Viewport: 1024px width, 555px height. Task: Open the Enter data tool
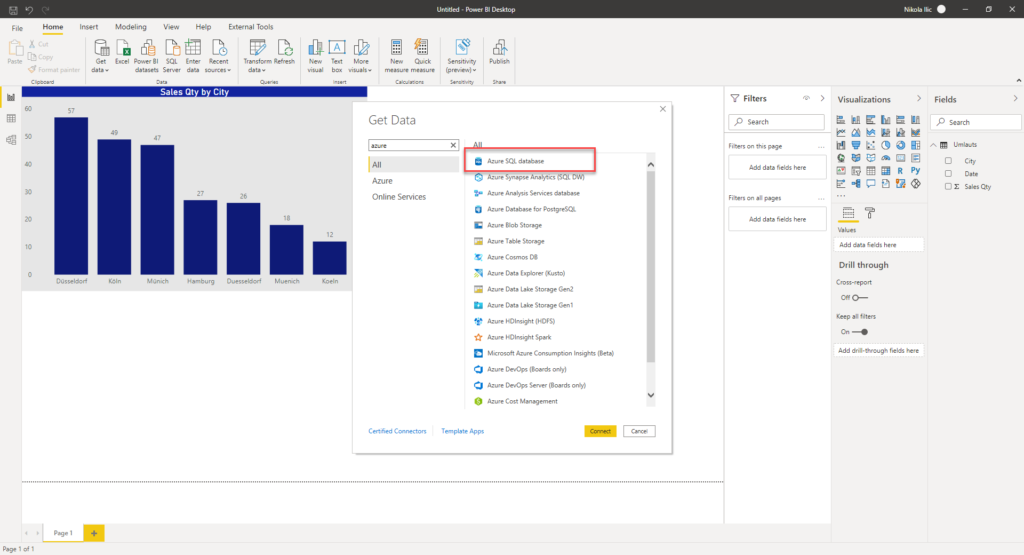(x=193, y=56)
